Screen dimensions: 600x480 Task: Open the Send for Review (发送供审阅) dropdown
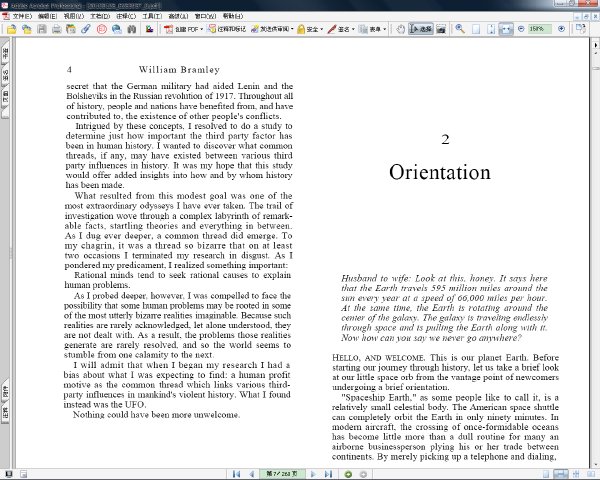tap(272, 29)
